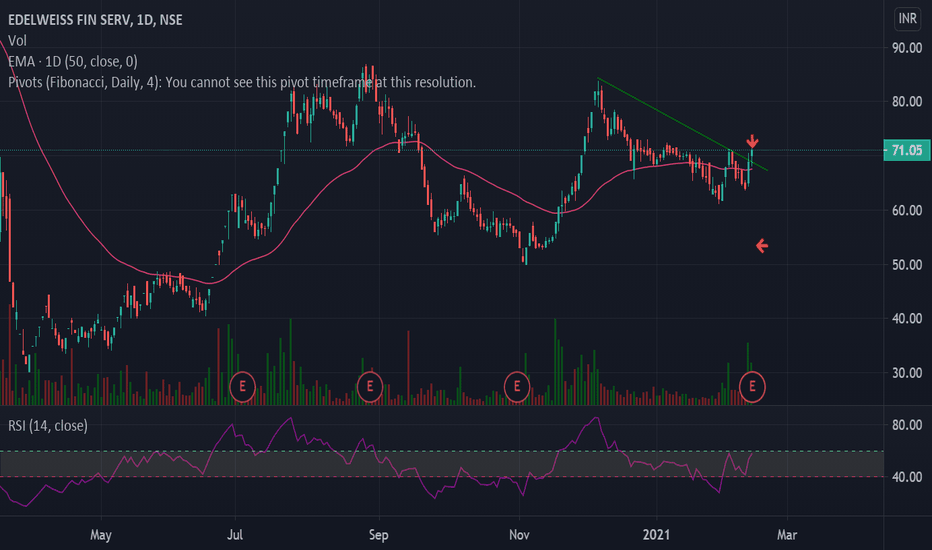
Task: Select the EDELWEISS FIN SERV symbol title
Action: click(x=95, y=20)
